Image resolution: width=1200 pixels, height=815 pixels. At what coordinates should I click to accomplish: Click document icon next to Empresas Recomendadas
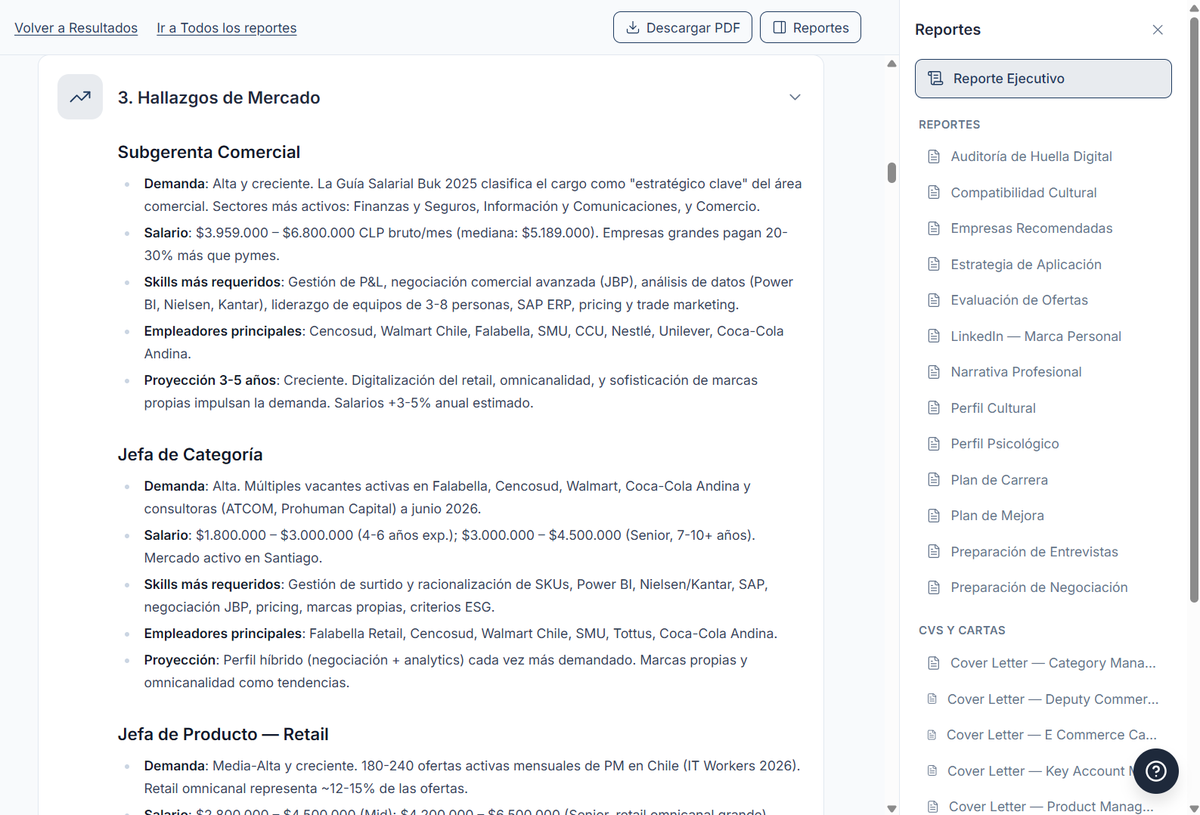coord(934,228)
